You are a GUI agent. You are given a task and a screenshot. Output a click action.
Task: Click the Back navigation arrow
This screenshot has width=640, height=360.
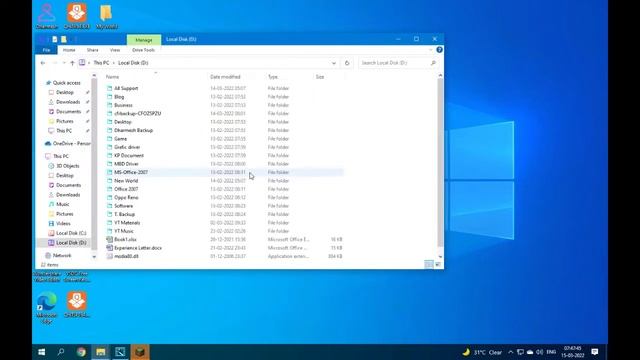click(x=43, y=63)
